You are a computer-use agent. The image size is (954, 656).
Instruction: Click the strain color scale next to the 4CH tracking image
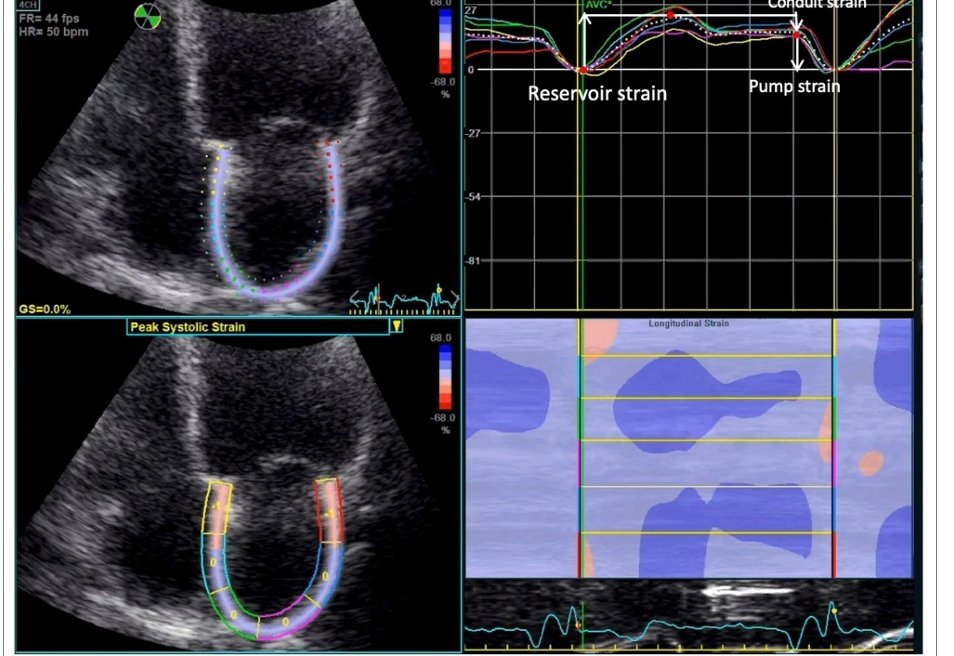click(x=446, y=40)
